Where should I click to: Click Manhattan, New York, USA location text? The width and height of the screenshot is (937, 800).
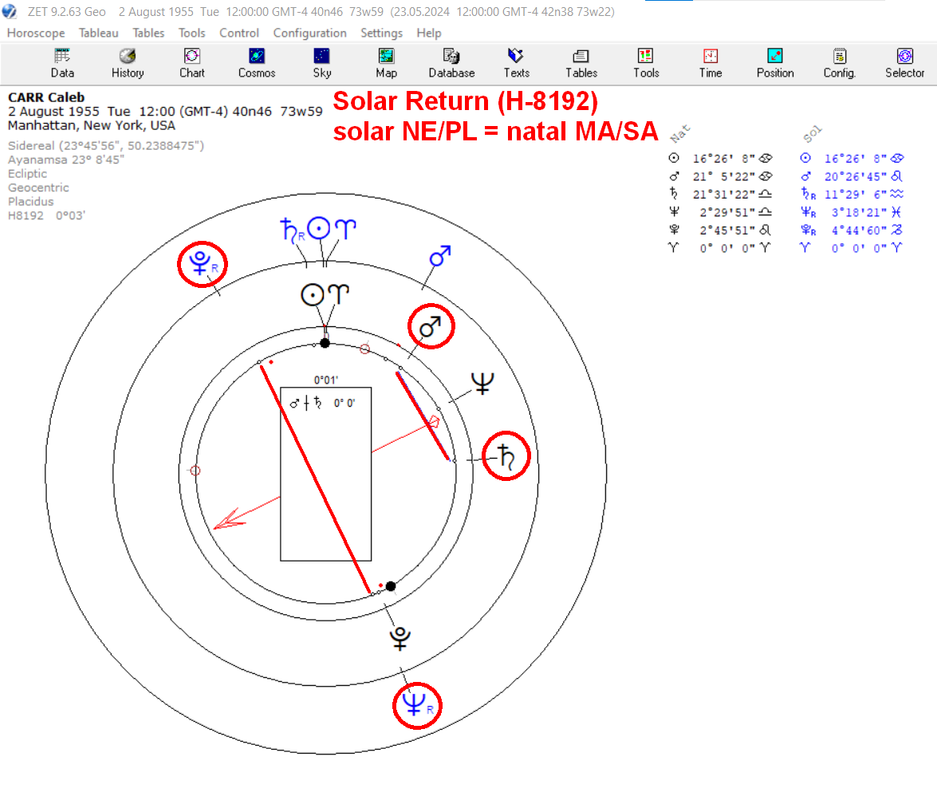[x=91, y=125]
